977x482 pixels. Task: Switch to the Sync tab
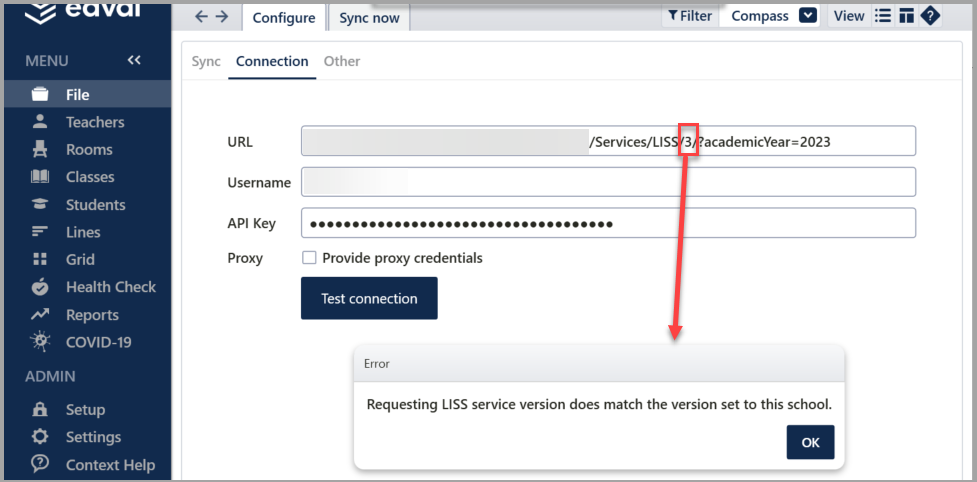click(206, 61)
